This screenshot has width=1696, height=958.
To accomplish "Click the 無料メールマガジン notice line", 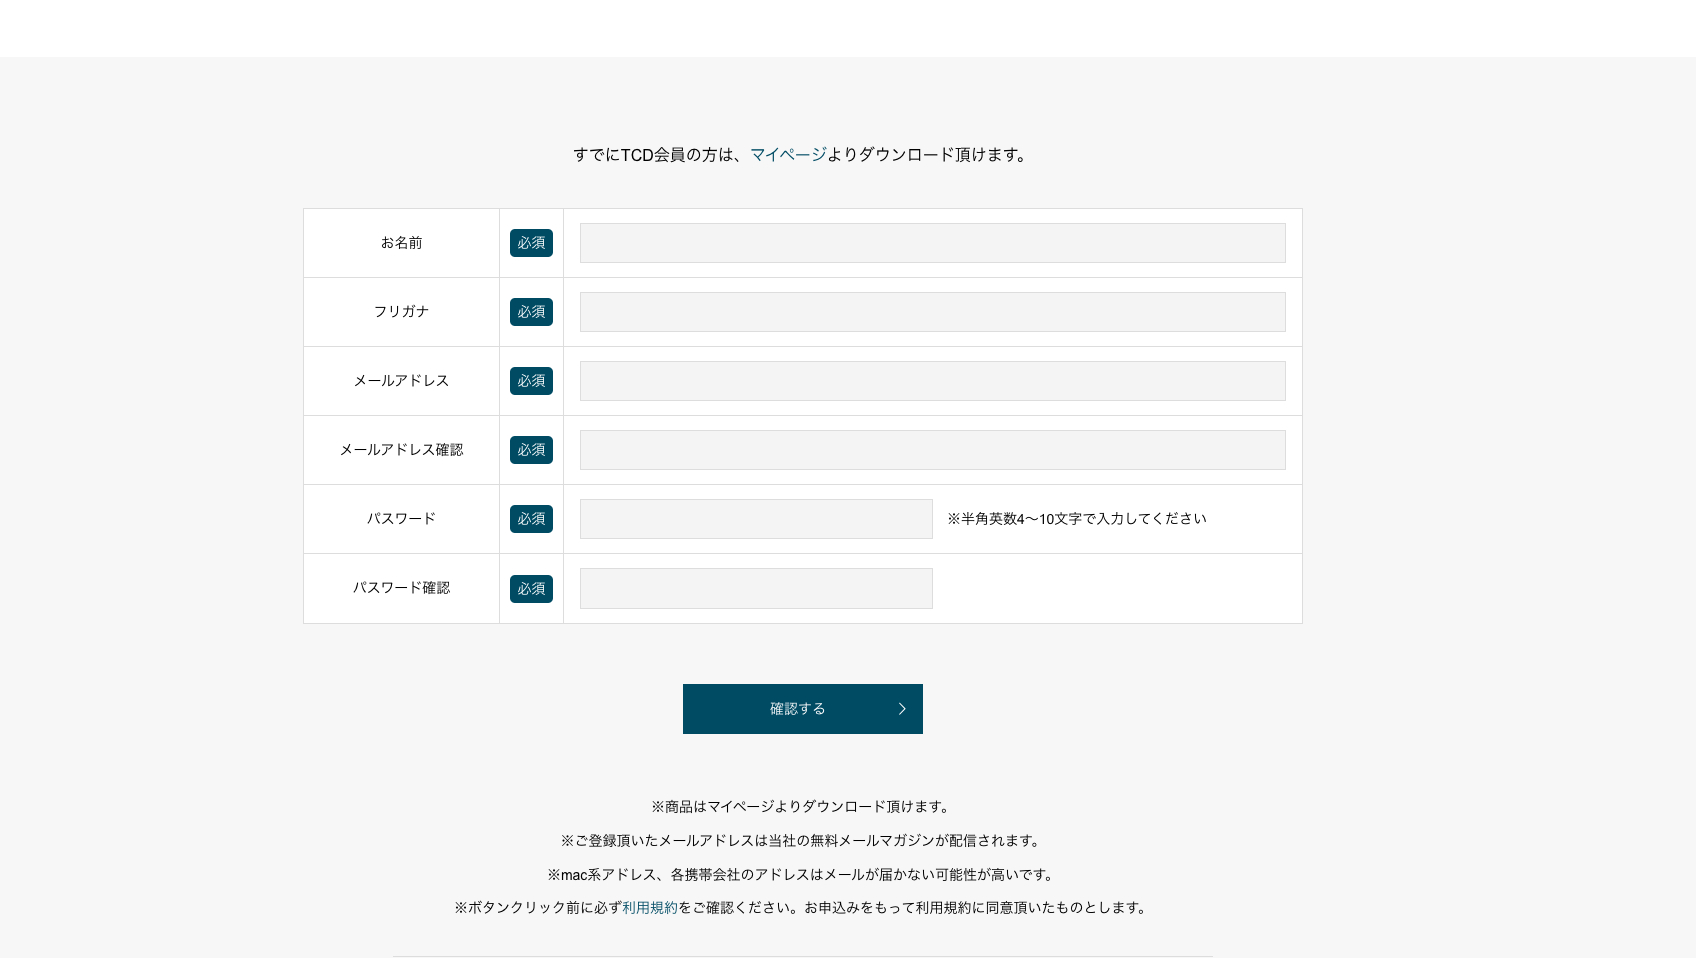I will click(x=803, y=841).
